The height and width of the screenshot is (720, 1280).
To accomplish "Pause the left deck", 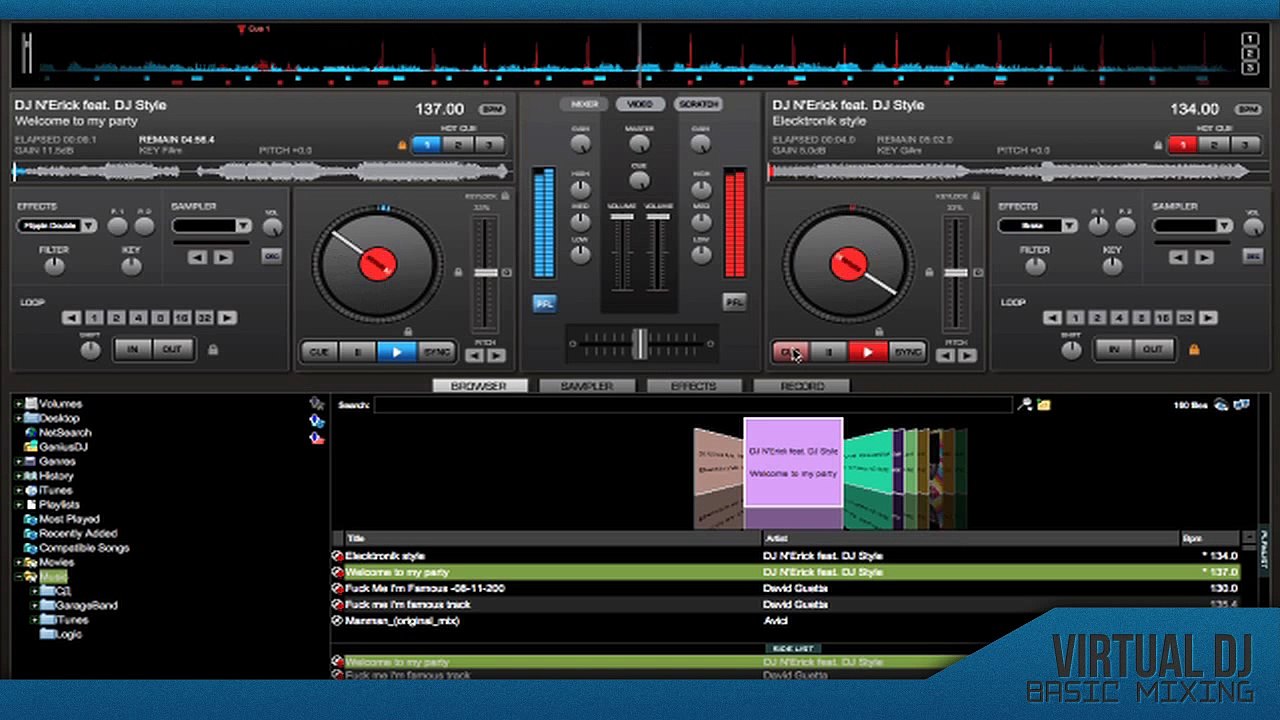I will 358,352.
